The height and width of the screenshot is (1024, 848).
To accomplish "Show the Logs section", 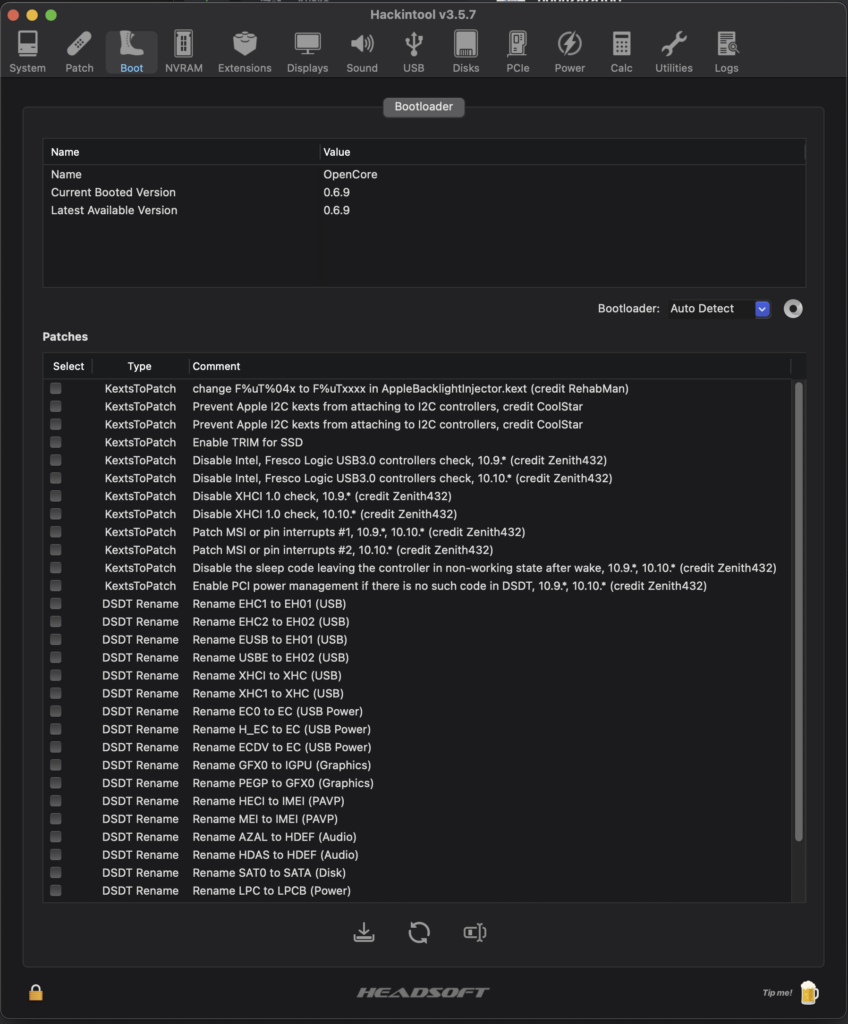I will pos(726,52).
